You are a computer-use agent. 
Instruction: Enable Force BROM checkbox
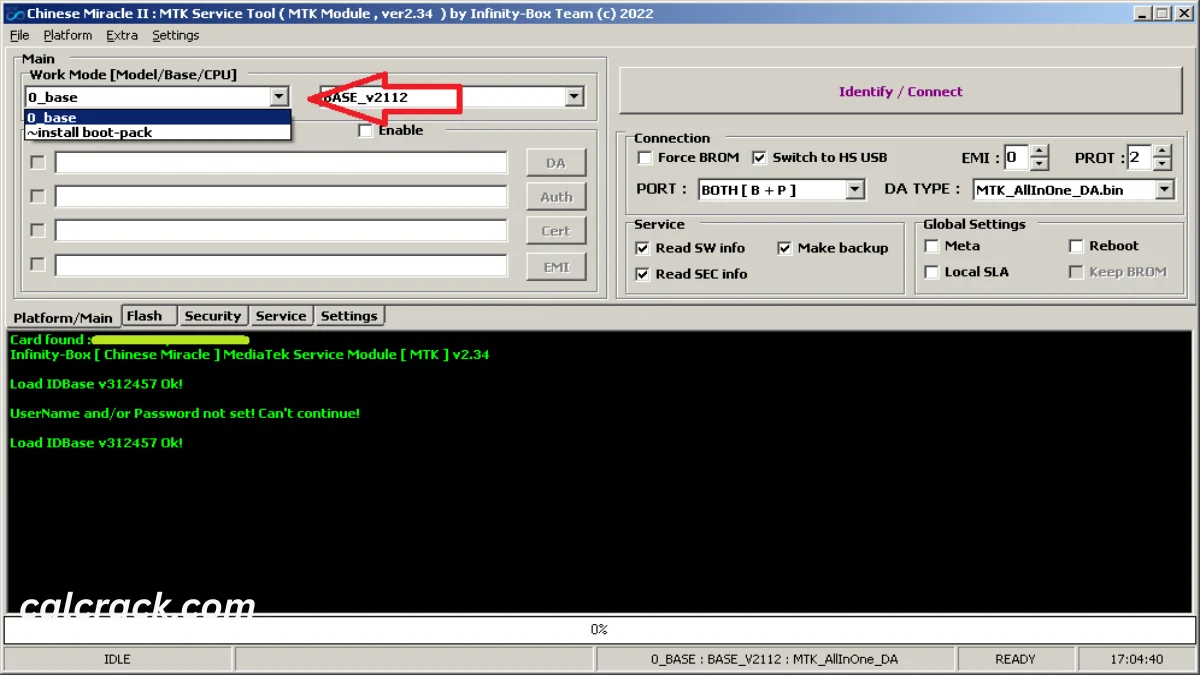click(645, 157)
